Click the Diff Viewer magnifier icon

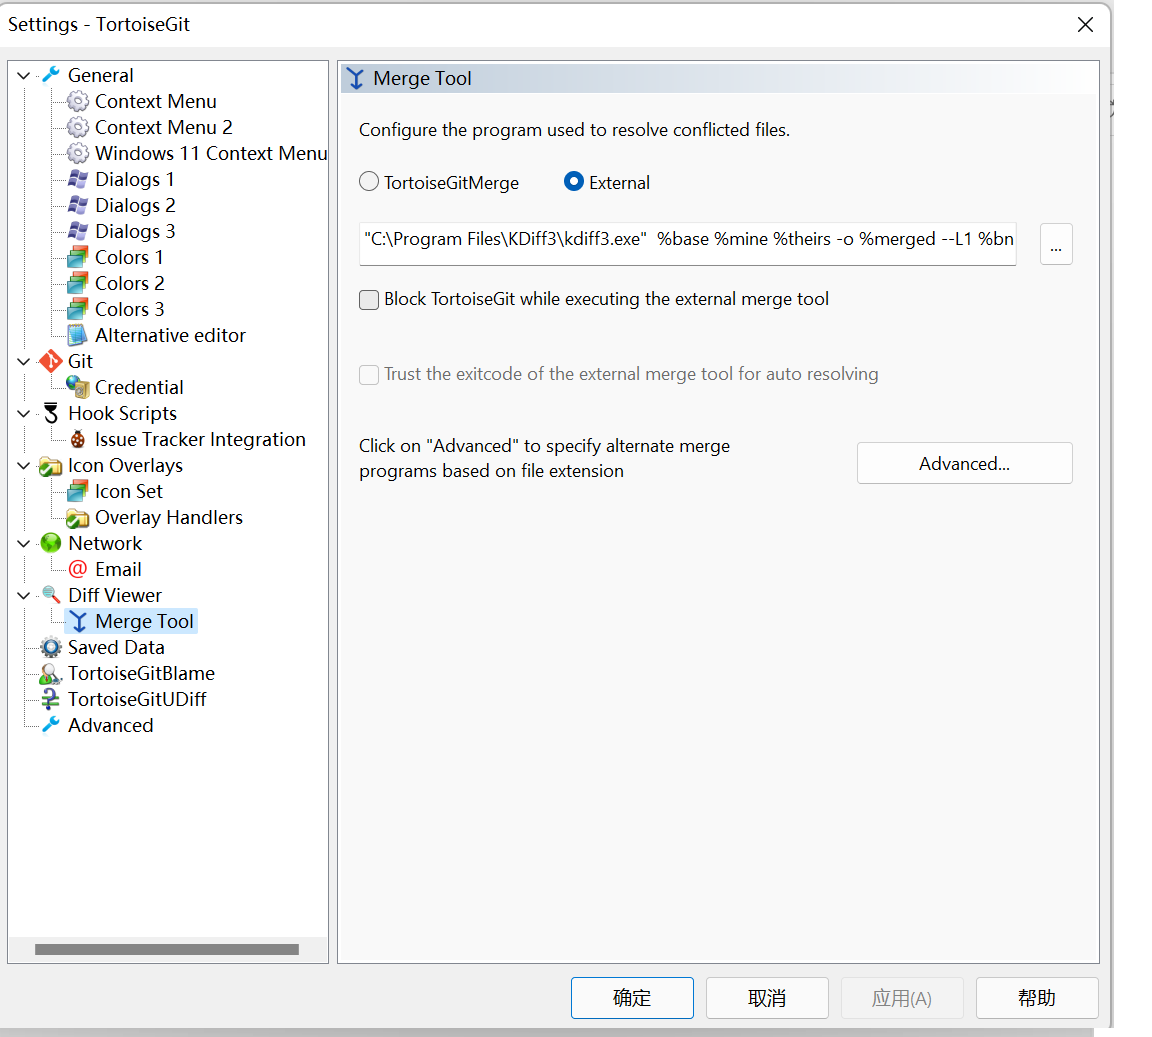click(51, 595)
